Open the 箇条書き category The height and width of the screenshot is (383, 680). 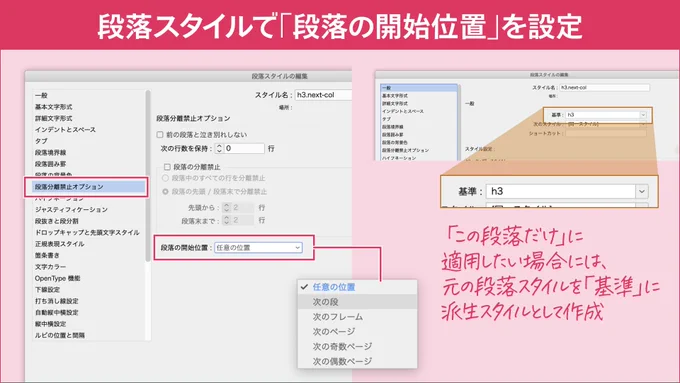tap(47, 255)
